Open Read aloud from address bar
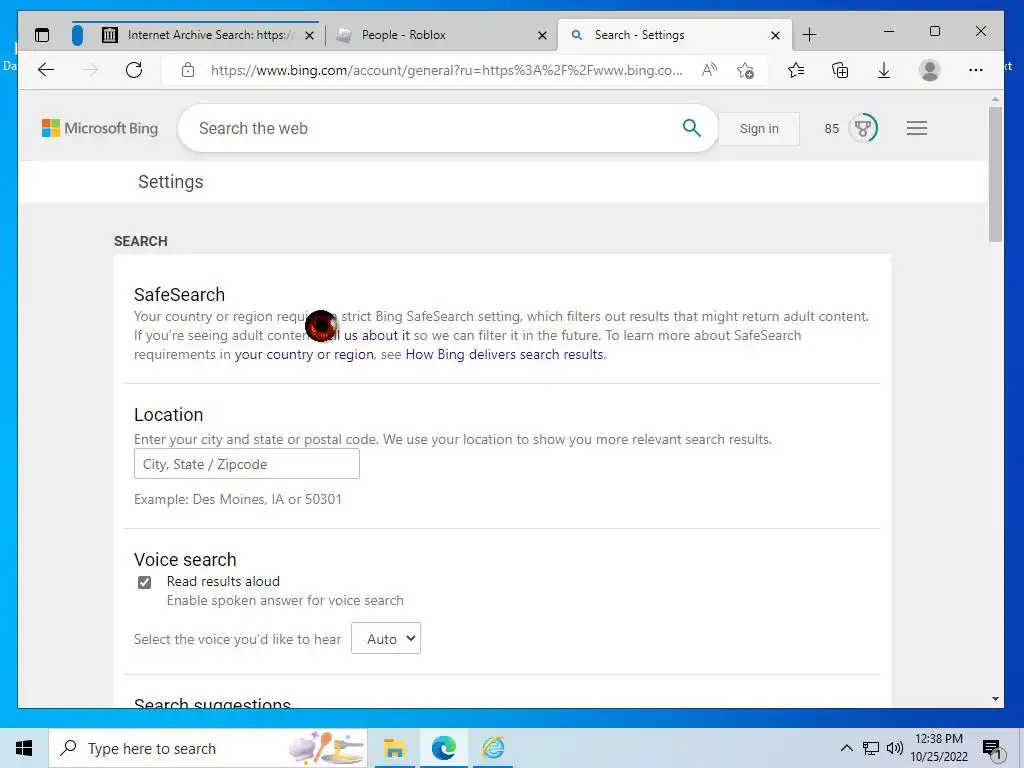Screen dimensions: 1024x768 (709, 70)
